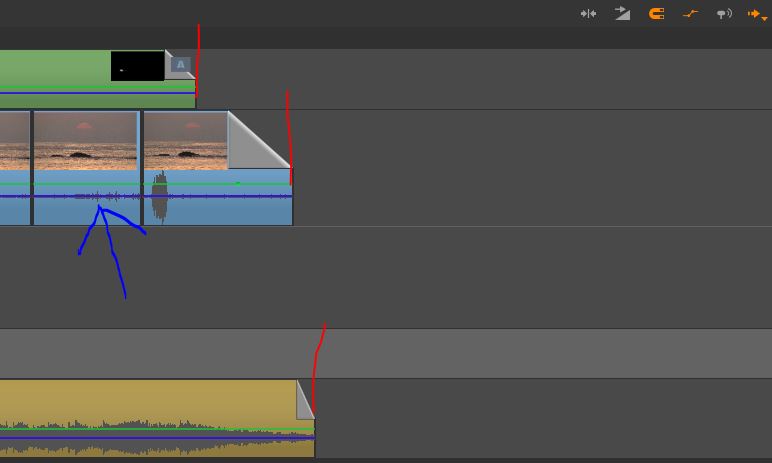Screen dimensions: 772x463
Task: Open editing mode dropdown with orange arrow
Action: click(x=757, y=14)
